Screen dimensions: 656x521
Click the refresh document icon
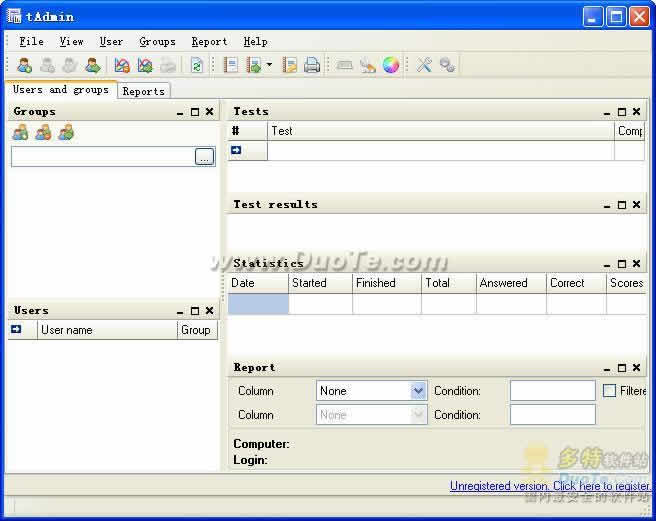[x=197, y=65]
